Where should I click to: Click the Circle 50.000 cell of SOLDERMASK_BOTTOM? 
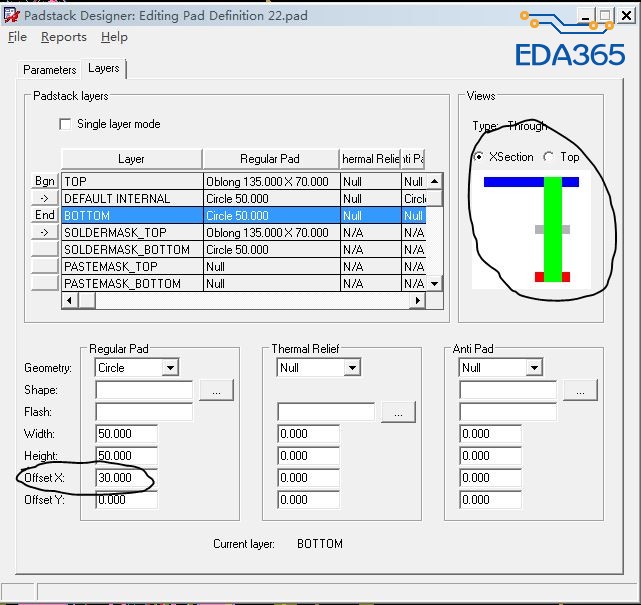[x=271, y=249]
